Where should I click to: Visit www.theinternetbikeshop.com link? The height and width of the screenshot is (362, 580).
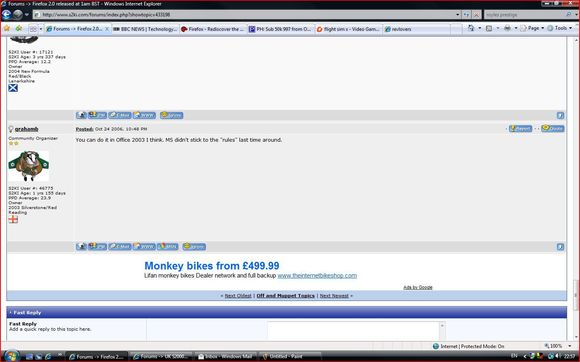[x=317, y=276]
